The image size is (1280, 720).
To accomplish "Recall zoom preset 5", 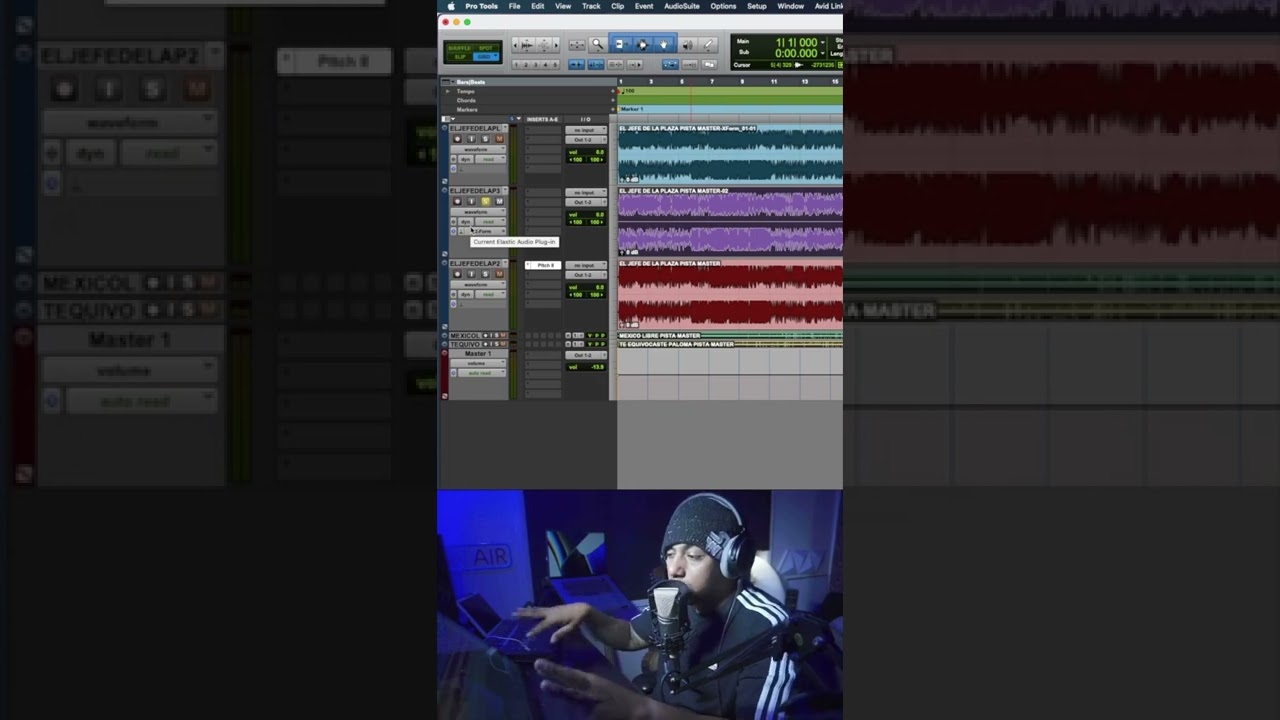I will point(555,65).
